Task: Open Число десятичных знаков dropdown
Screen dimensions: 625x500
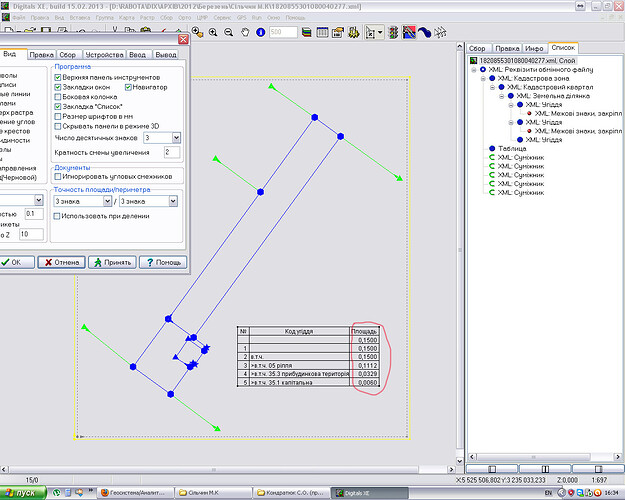Action: (176, 138)
